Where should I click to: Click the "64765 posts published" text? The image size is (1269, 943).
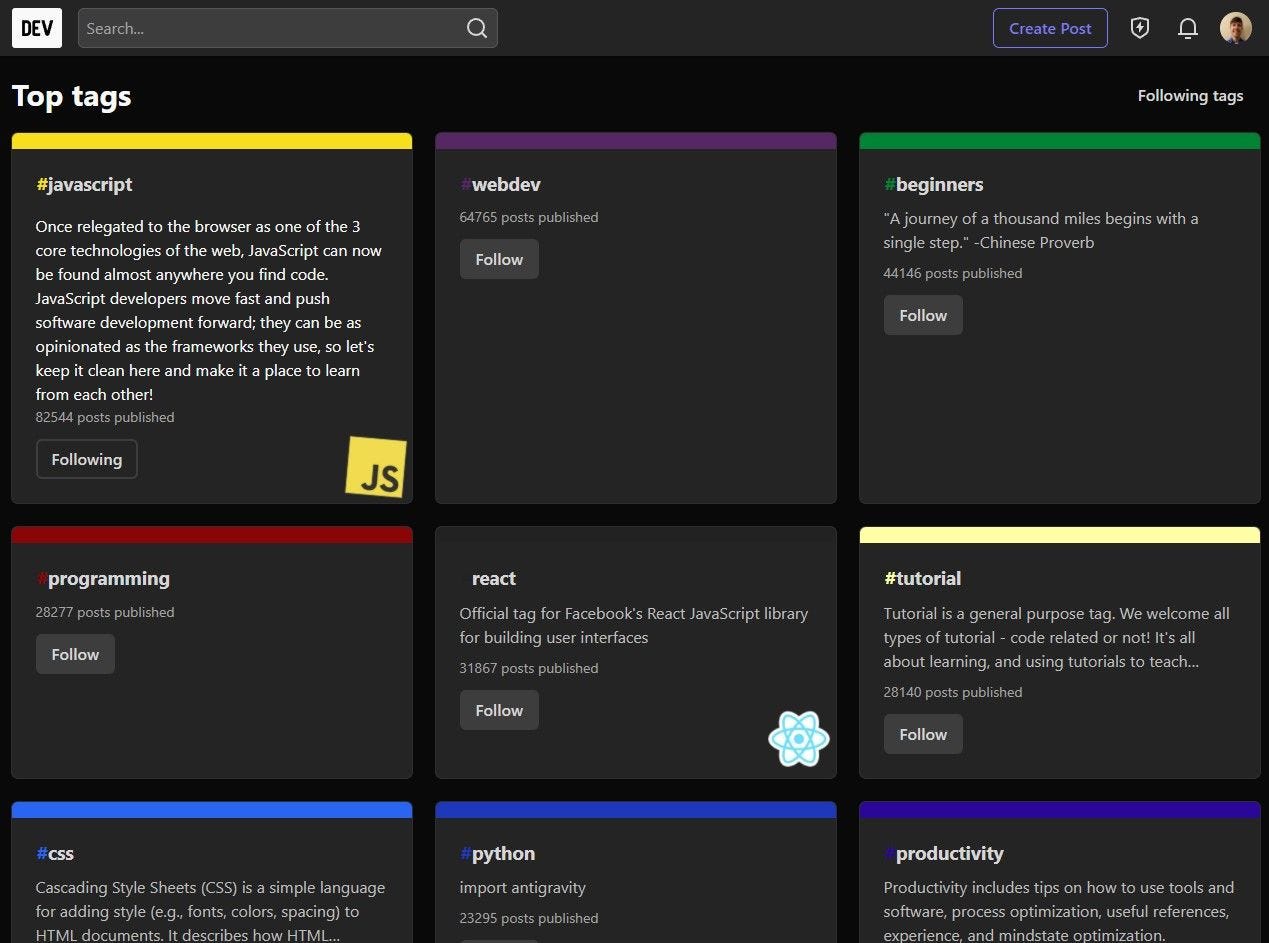coord(529,217)
